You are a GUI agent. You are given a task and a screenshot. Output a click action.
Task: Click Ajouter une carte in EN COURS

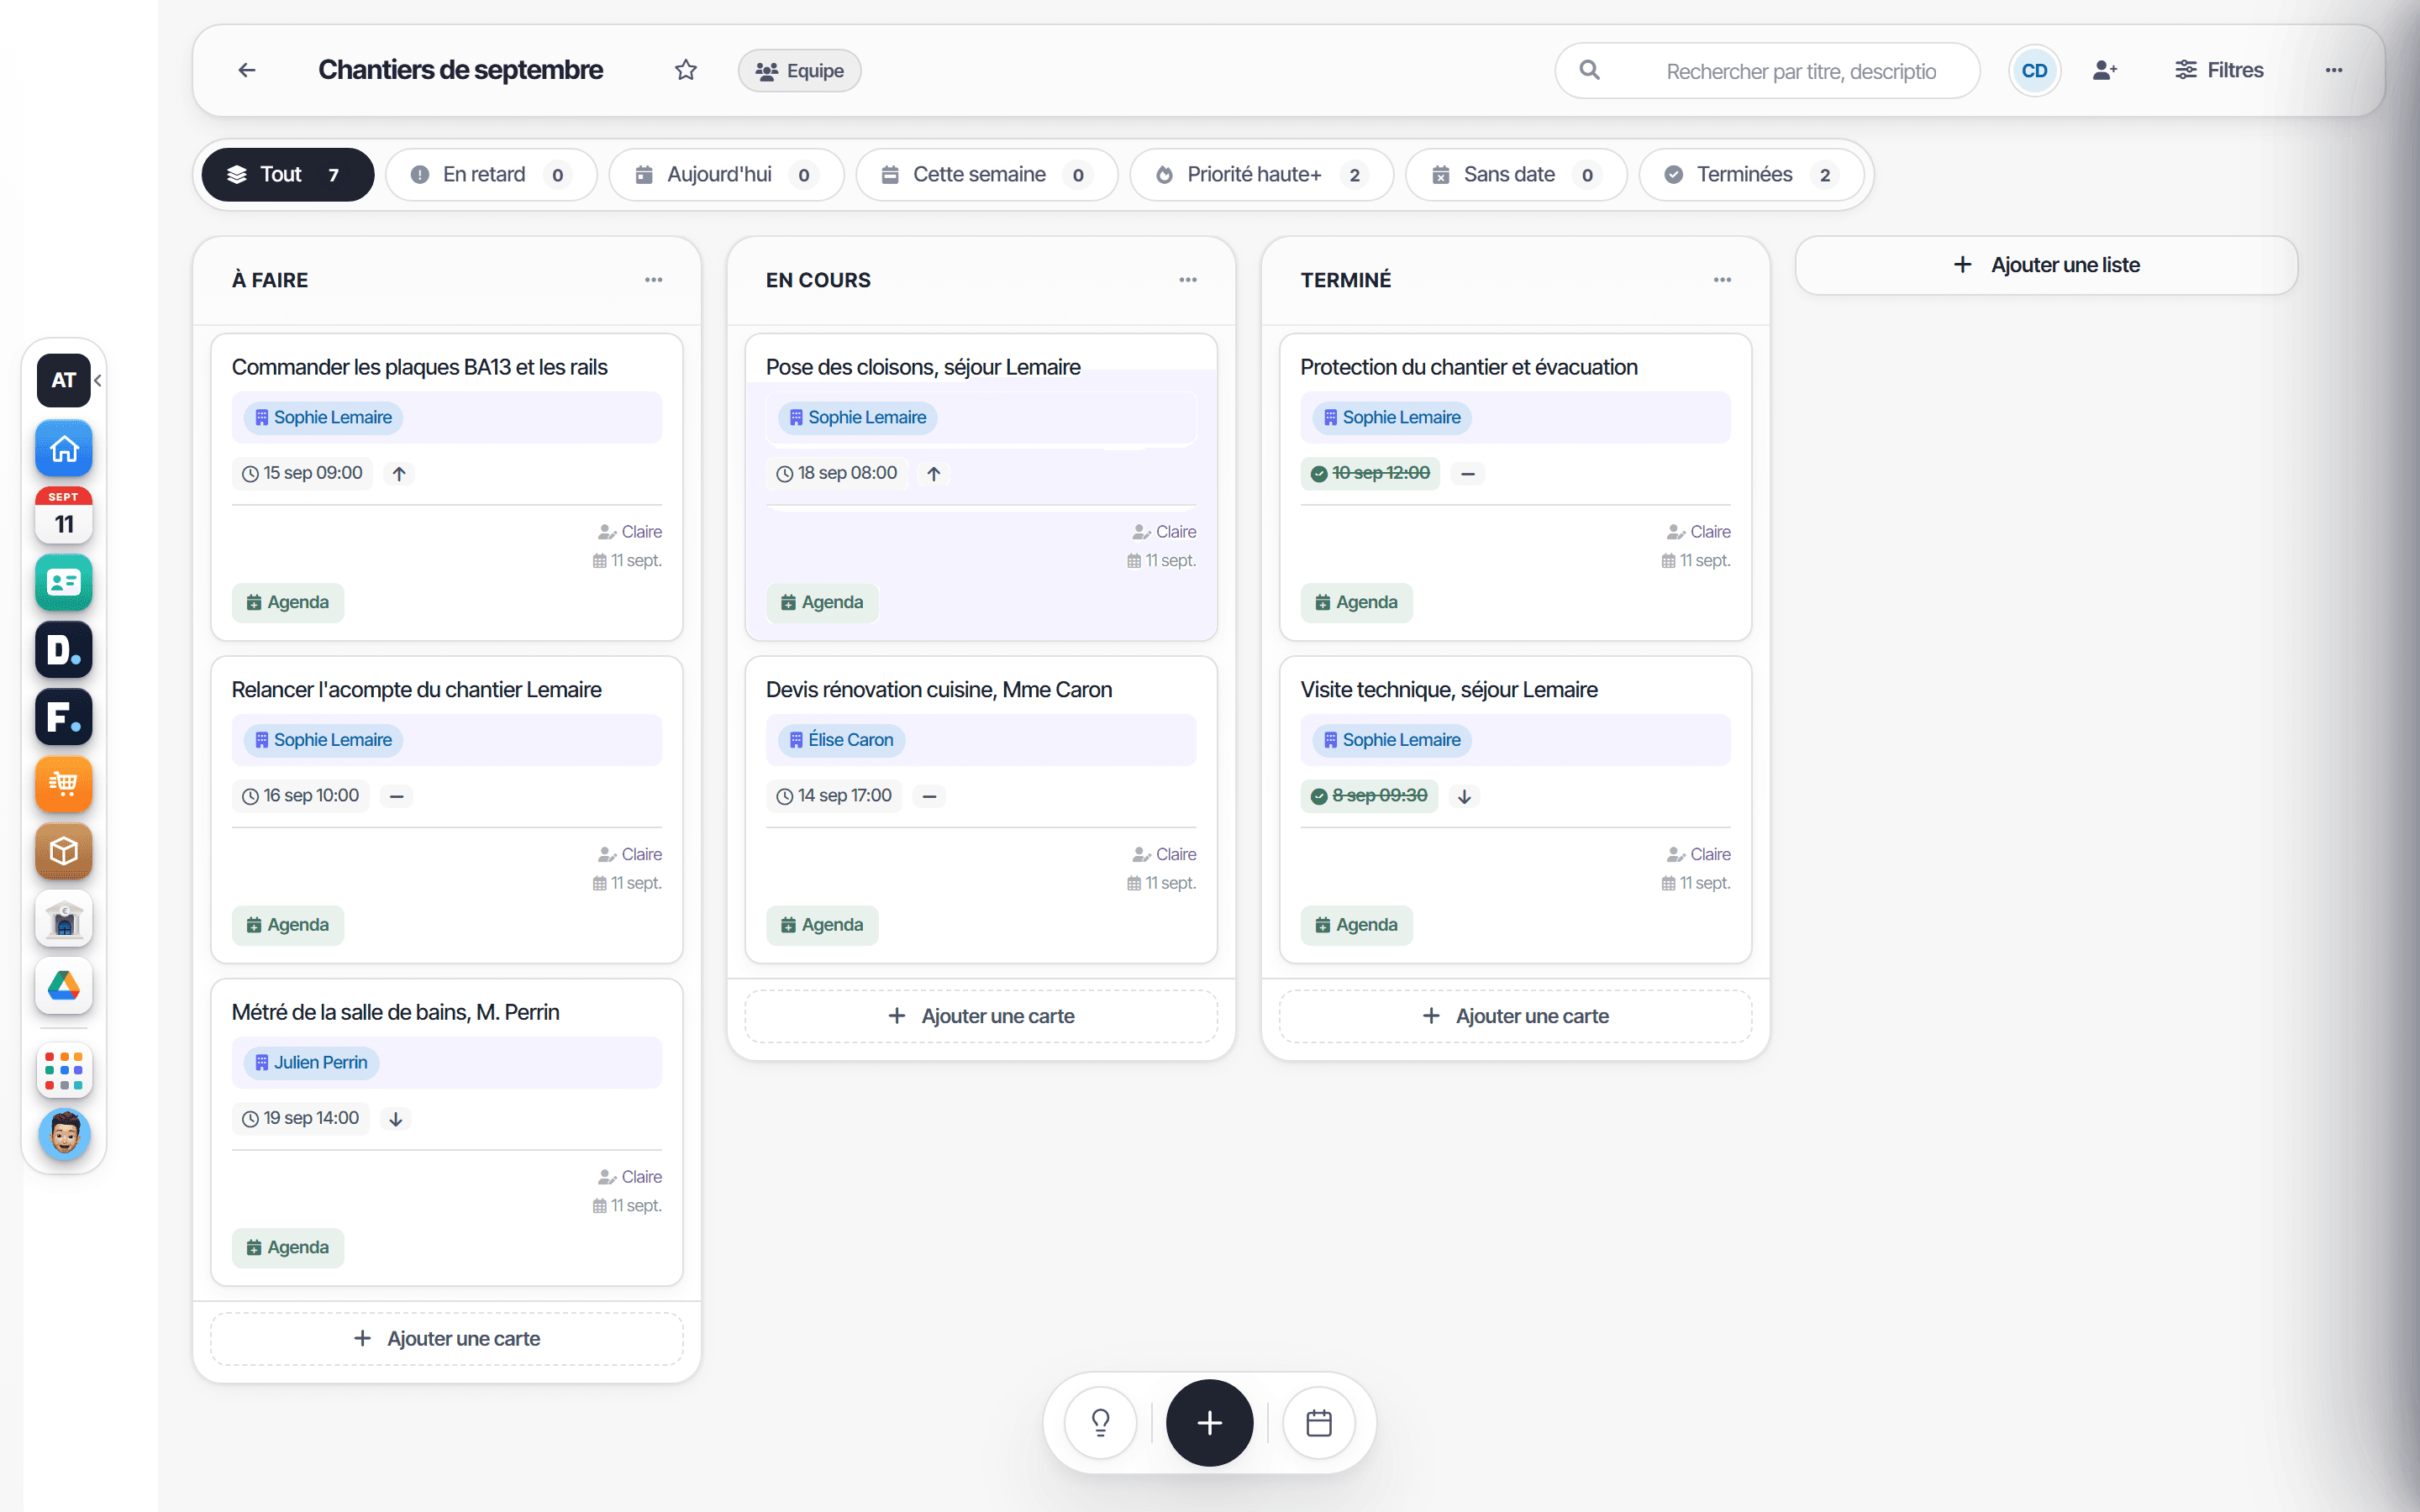click(981, 1016)
